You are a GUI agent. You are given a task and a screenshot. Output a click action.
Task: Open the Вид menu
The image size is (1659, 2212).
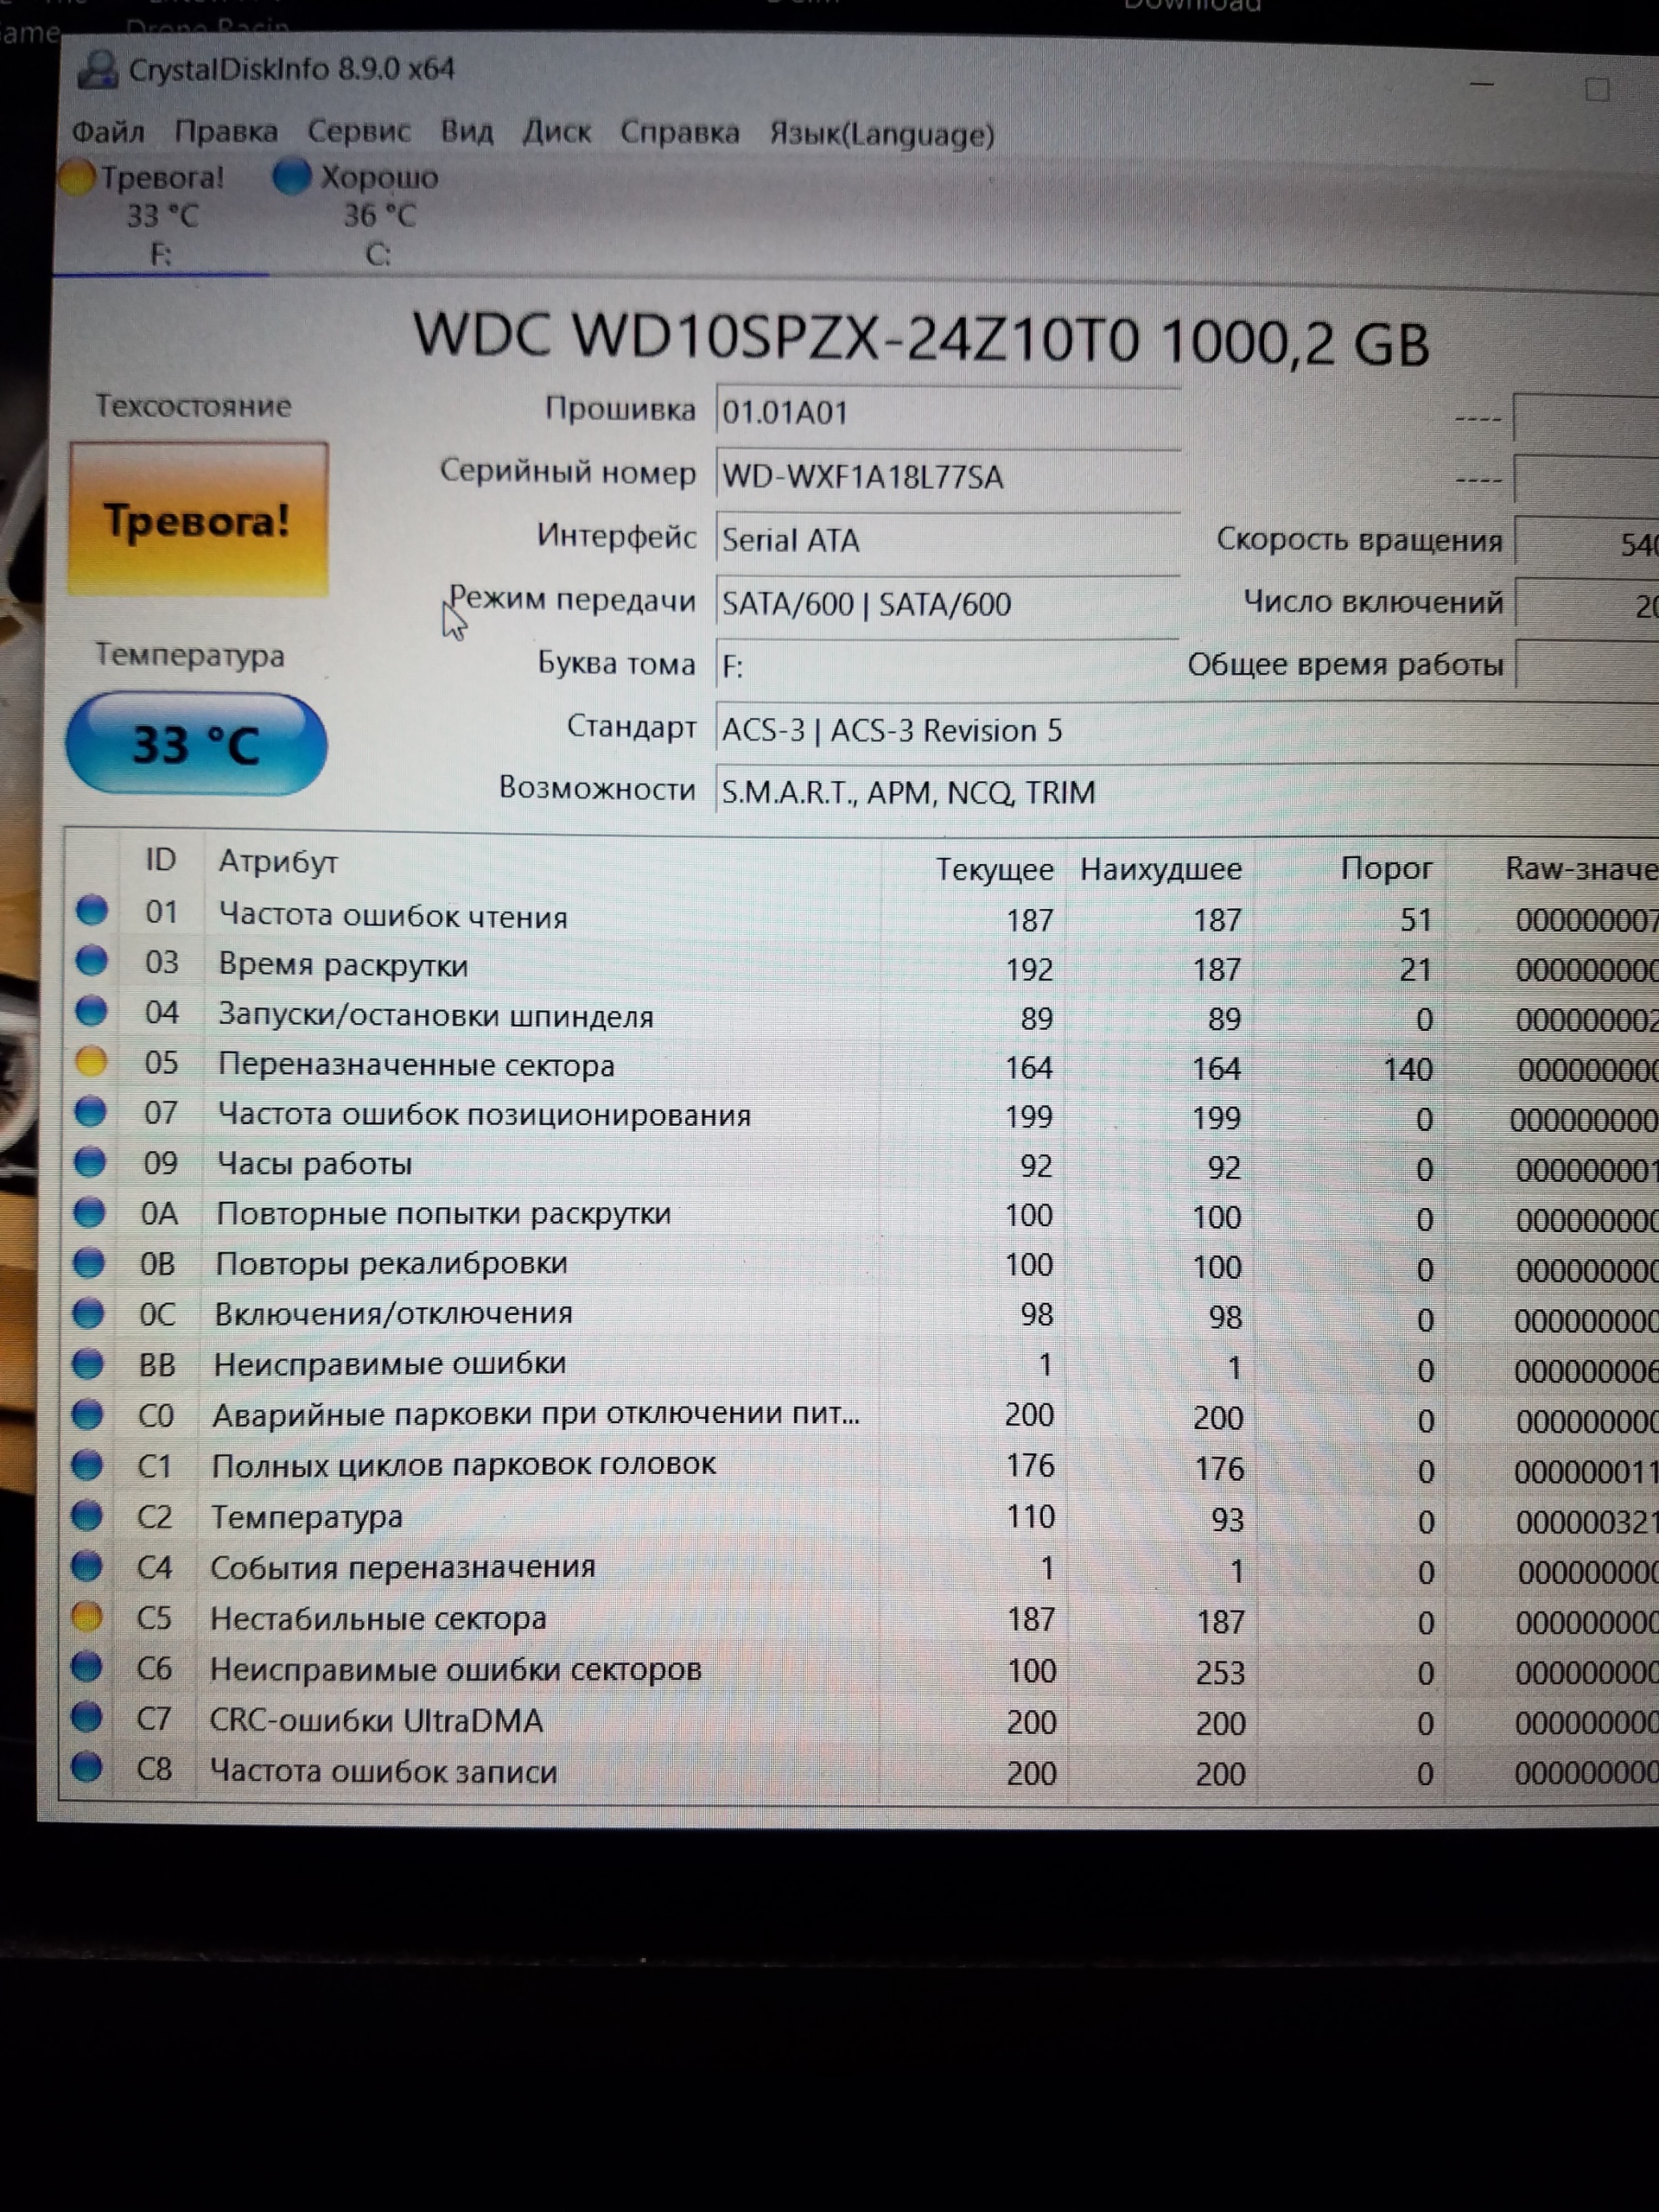(x=467, y=132)
